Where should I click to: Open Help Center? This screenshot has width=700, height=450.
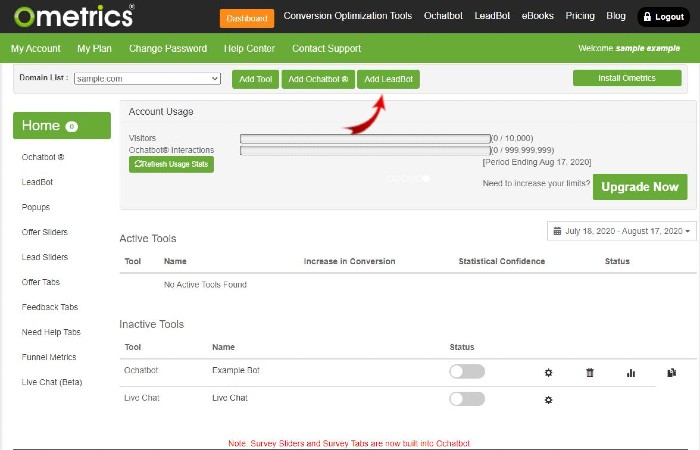coord(249,48)
